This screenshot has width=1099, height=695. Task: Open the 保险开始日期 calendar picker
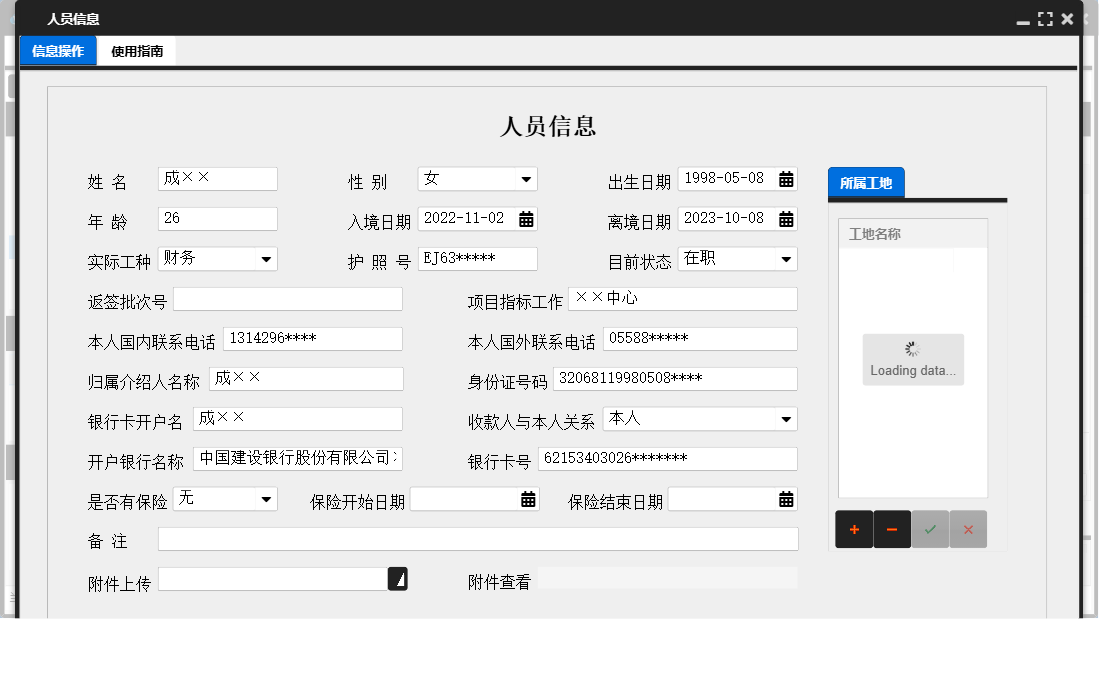(x=528, y=498)
